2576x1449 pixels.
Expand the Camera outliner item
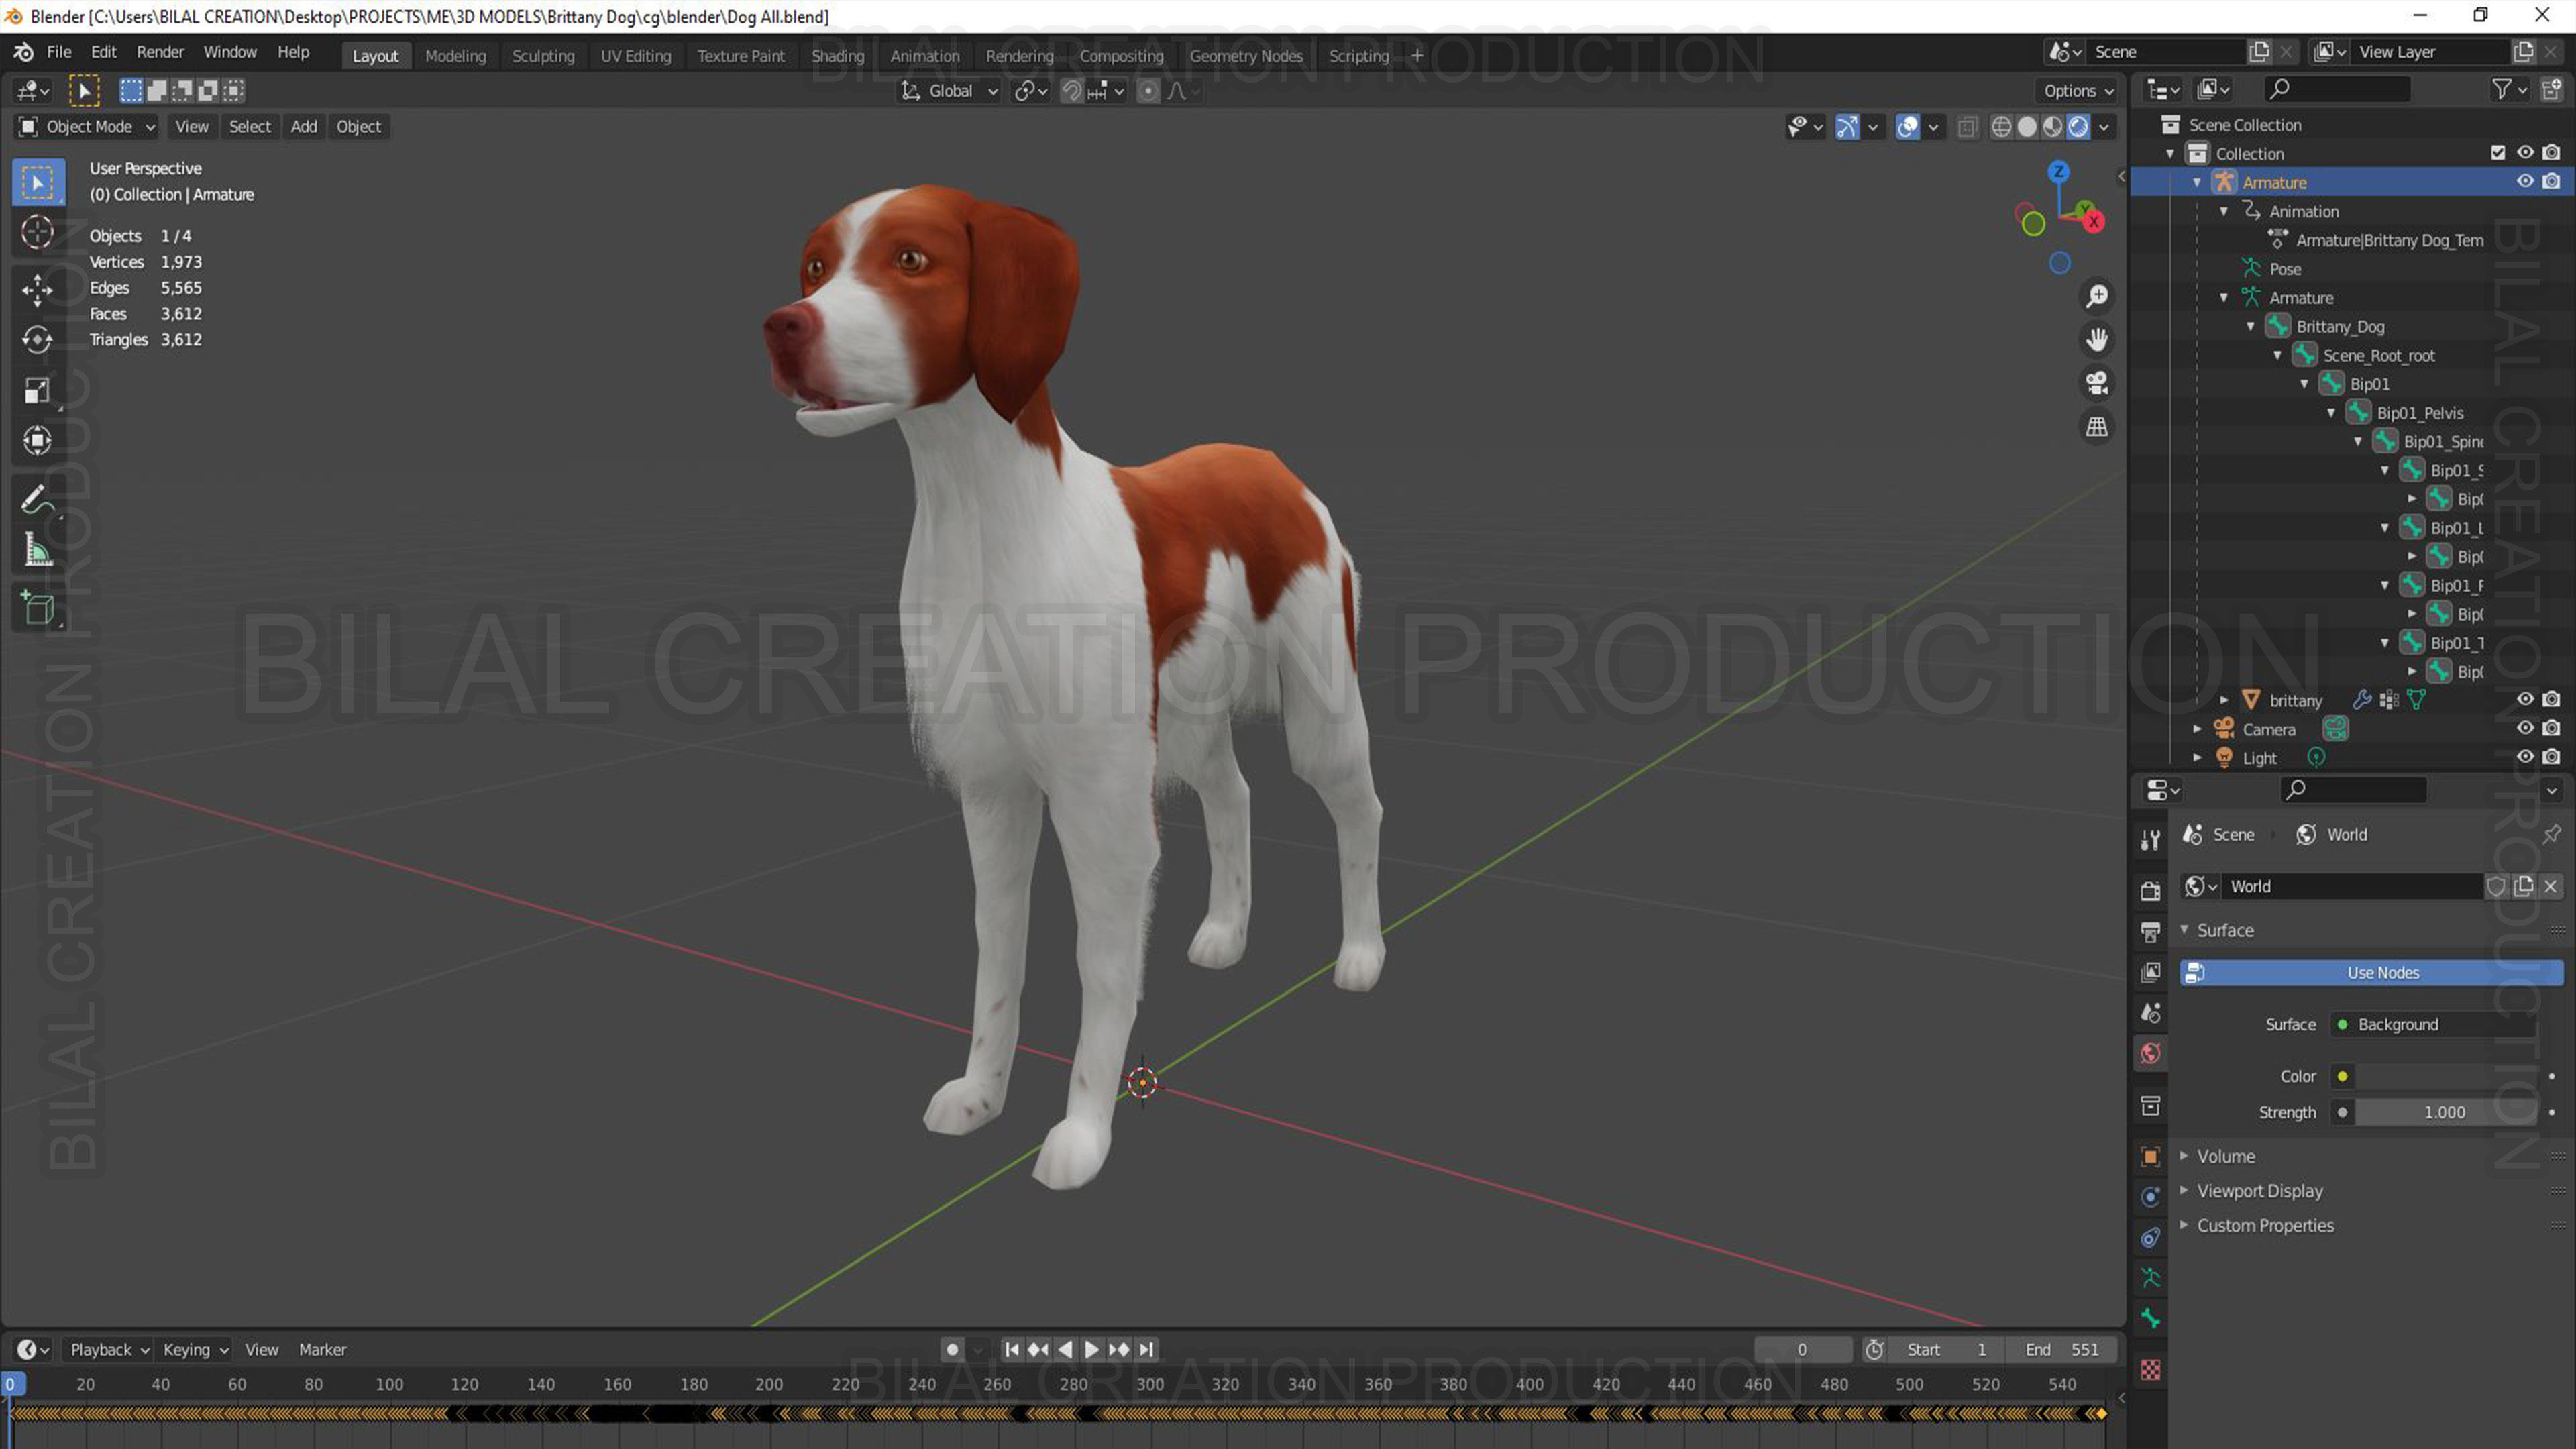coord(2197,729)
